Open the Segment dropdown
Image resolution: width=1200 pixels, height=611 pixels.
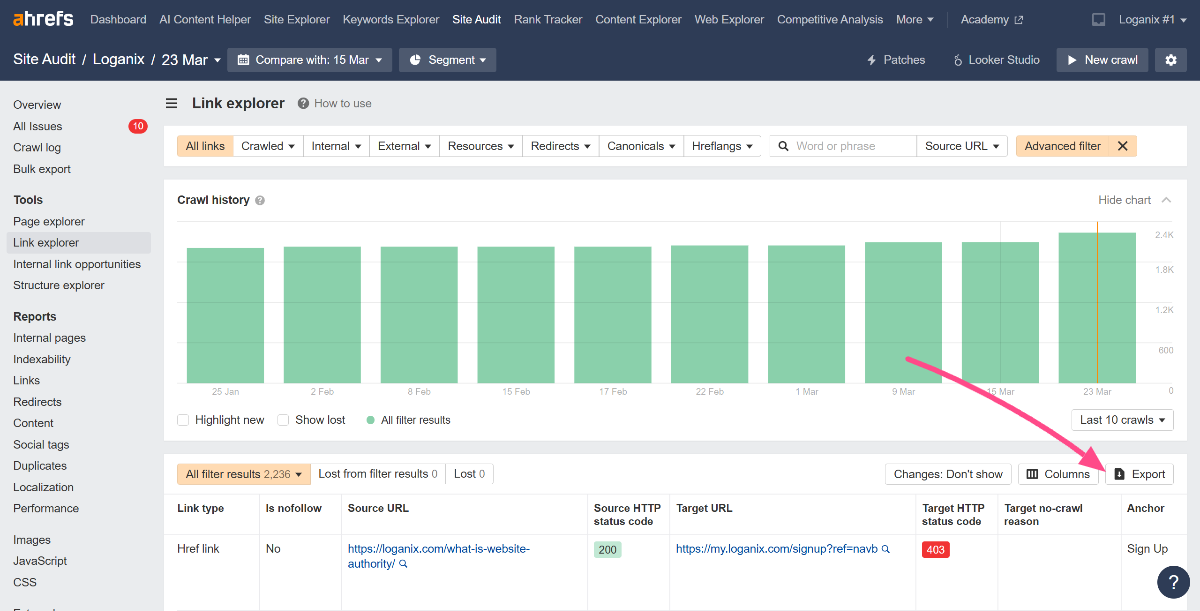[447, 60]
